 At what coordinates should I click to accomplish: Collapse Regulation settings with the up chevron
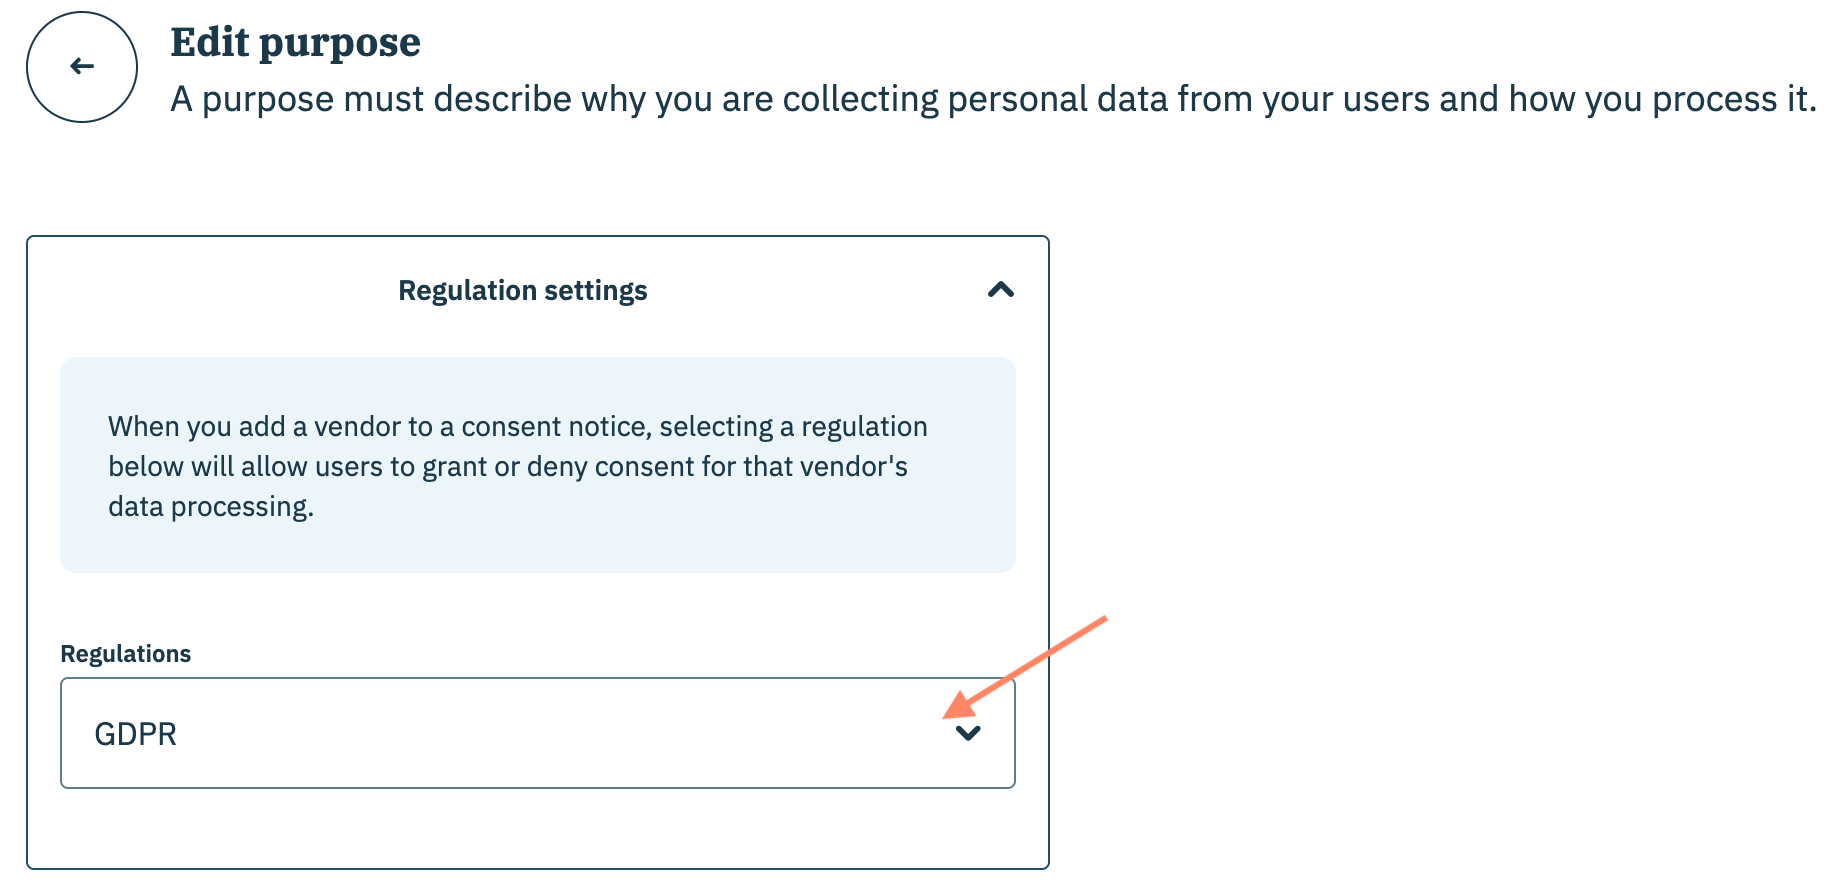[1000, 290]
